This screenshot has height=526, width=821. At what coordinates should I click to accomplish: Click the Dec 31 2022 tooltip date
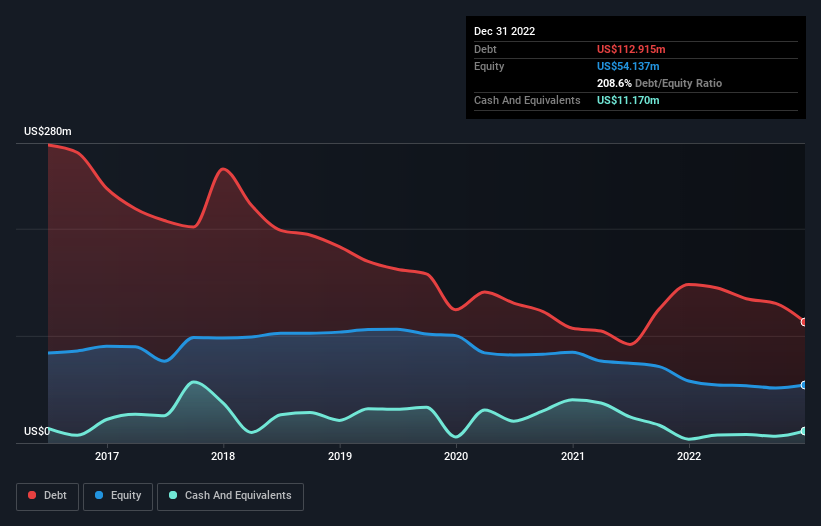(x=504, y=31)
